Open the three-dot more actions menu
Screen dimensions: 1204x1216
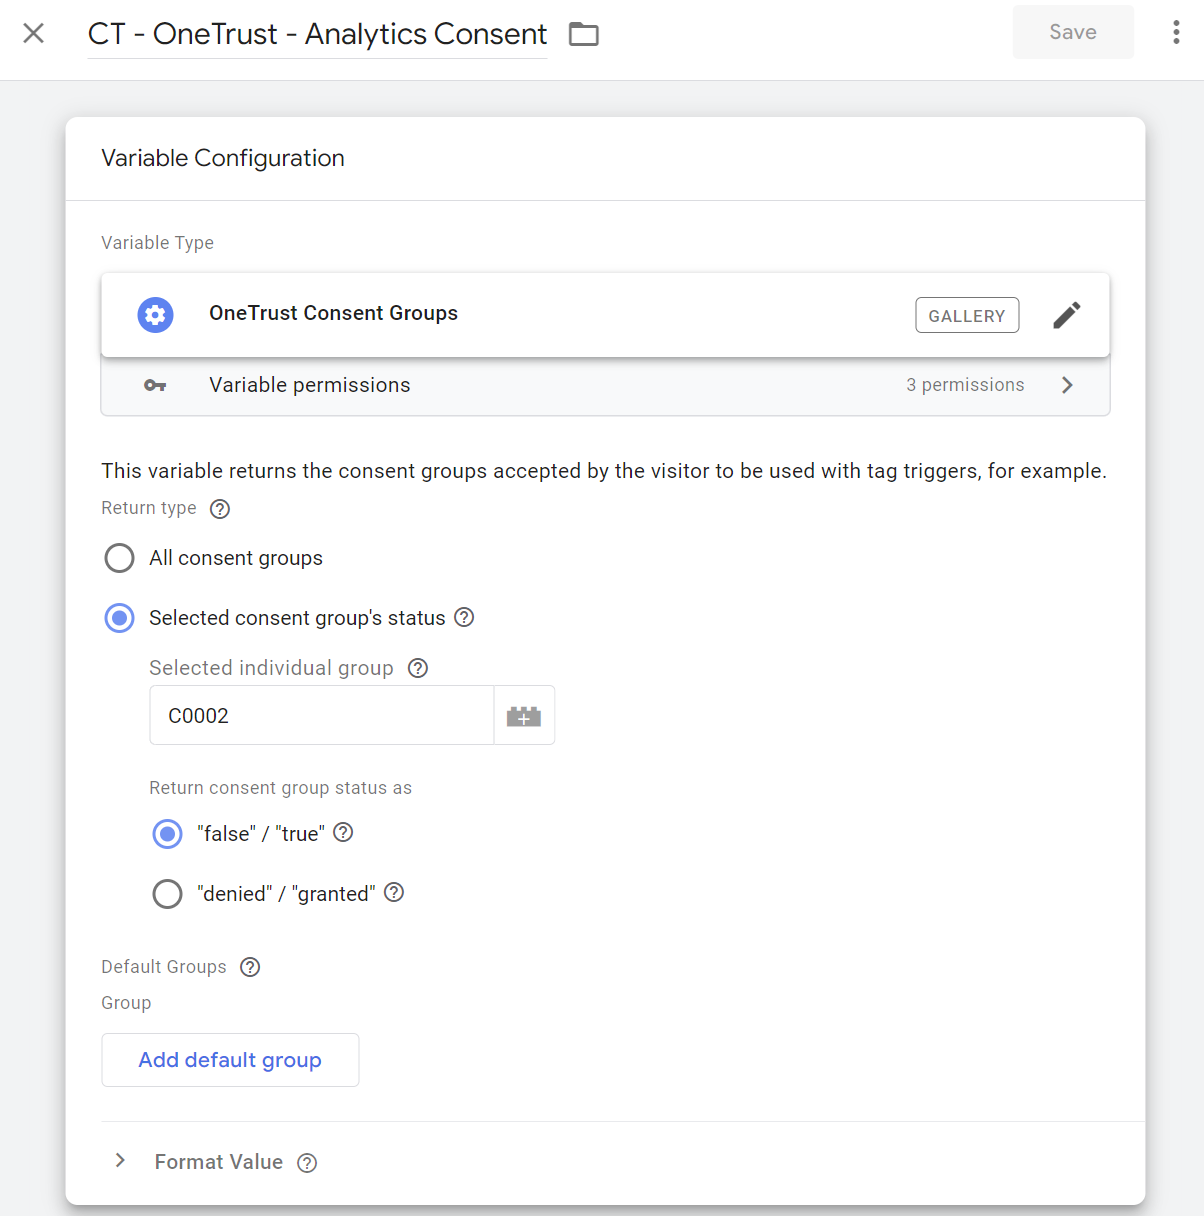pos(1176,32)
